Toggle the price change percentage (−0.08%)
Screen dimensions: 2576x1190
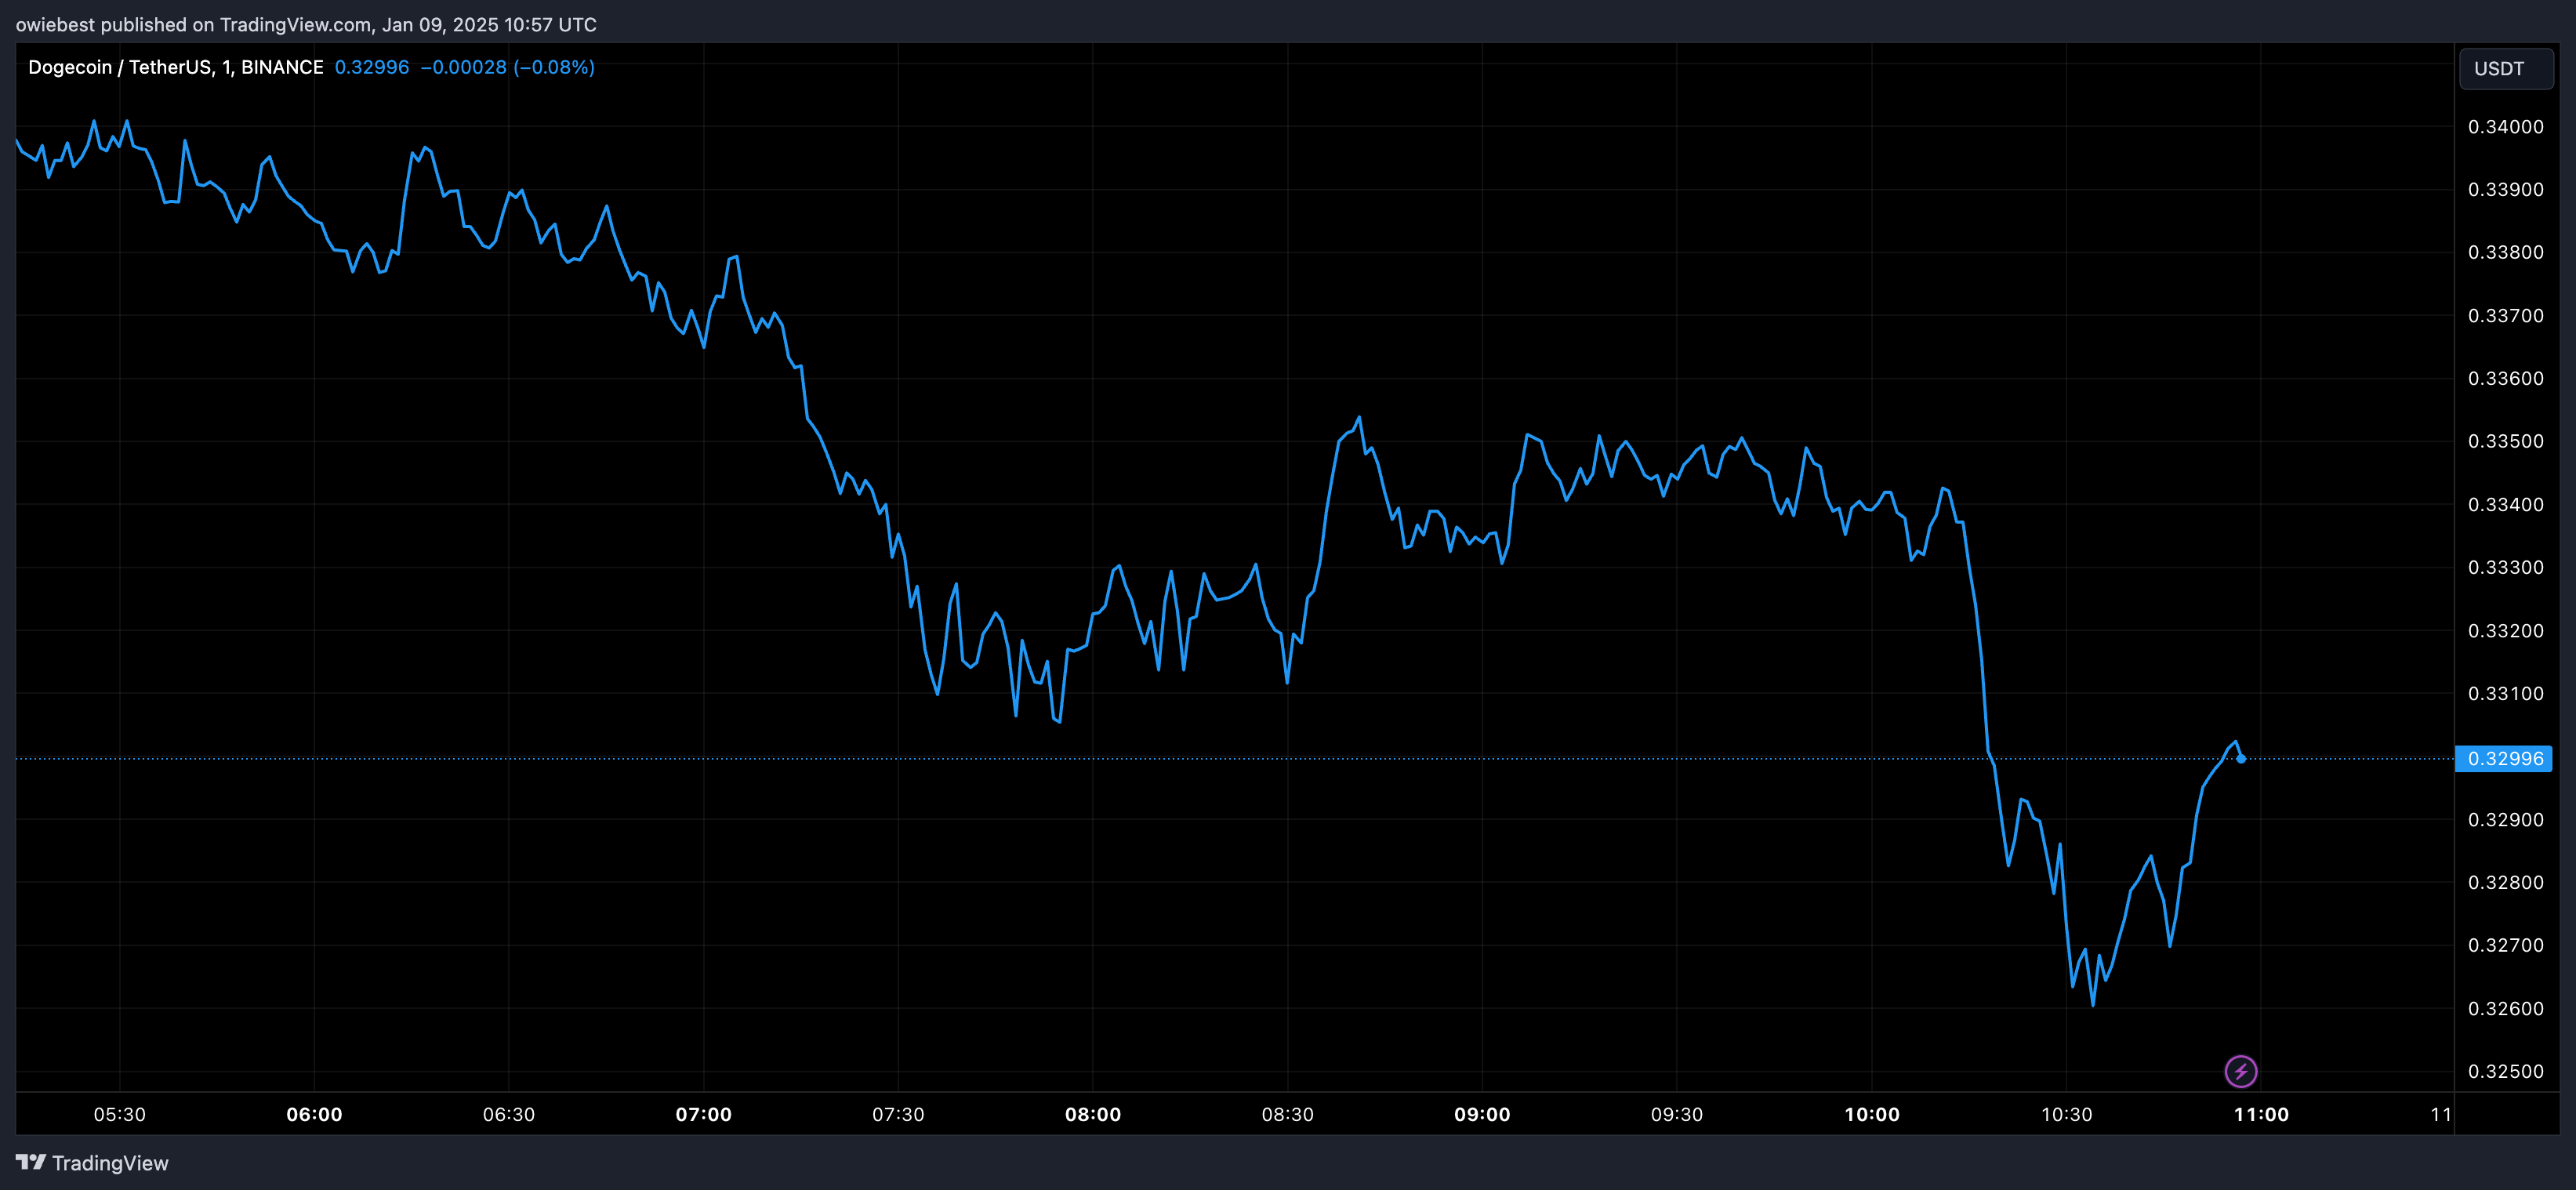552,68
